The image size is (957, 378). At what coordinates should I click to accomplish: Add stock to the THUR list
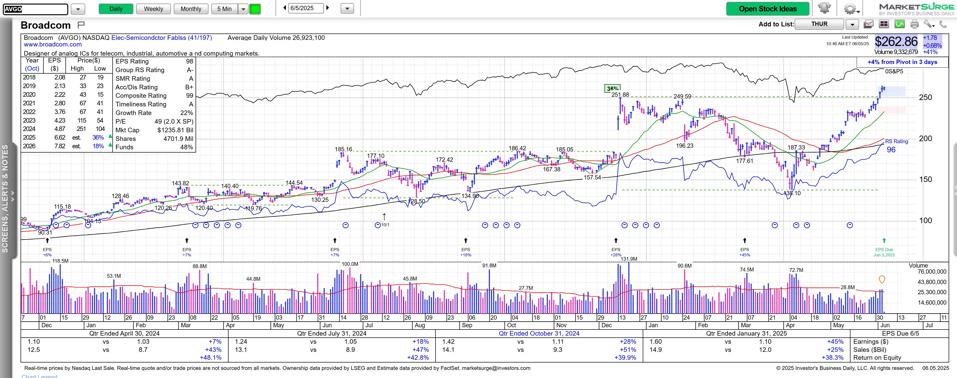point(820,24)
